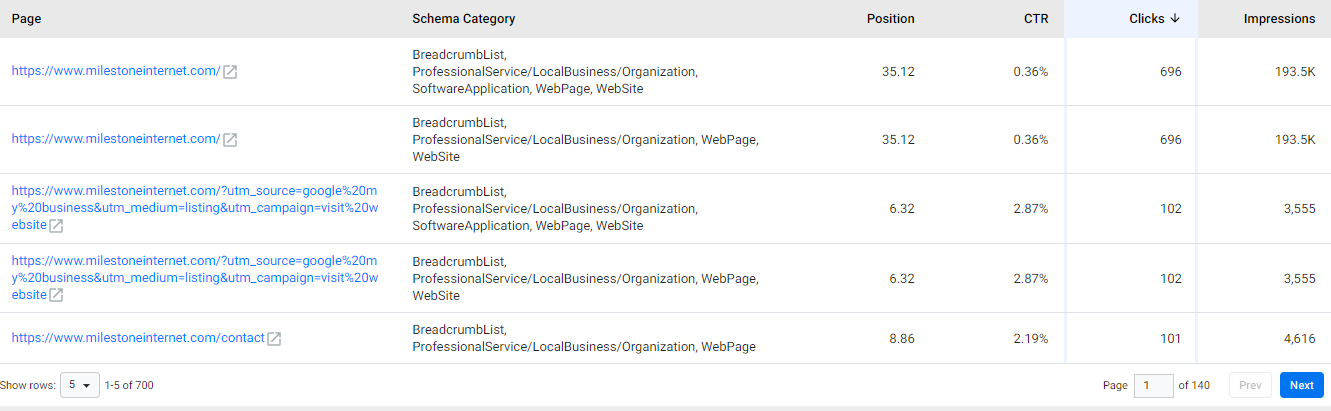Open the milestoneinternet.com/contact link

[138, 338]
